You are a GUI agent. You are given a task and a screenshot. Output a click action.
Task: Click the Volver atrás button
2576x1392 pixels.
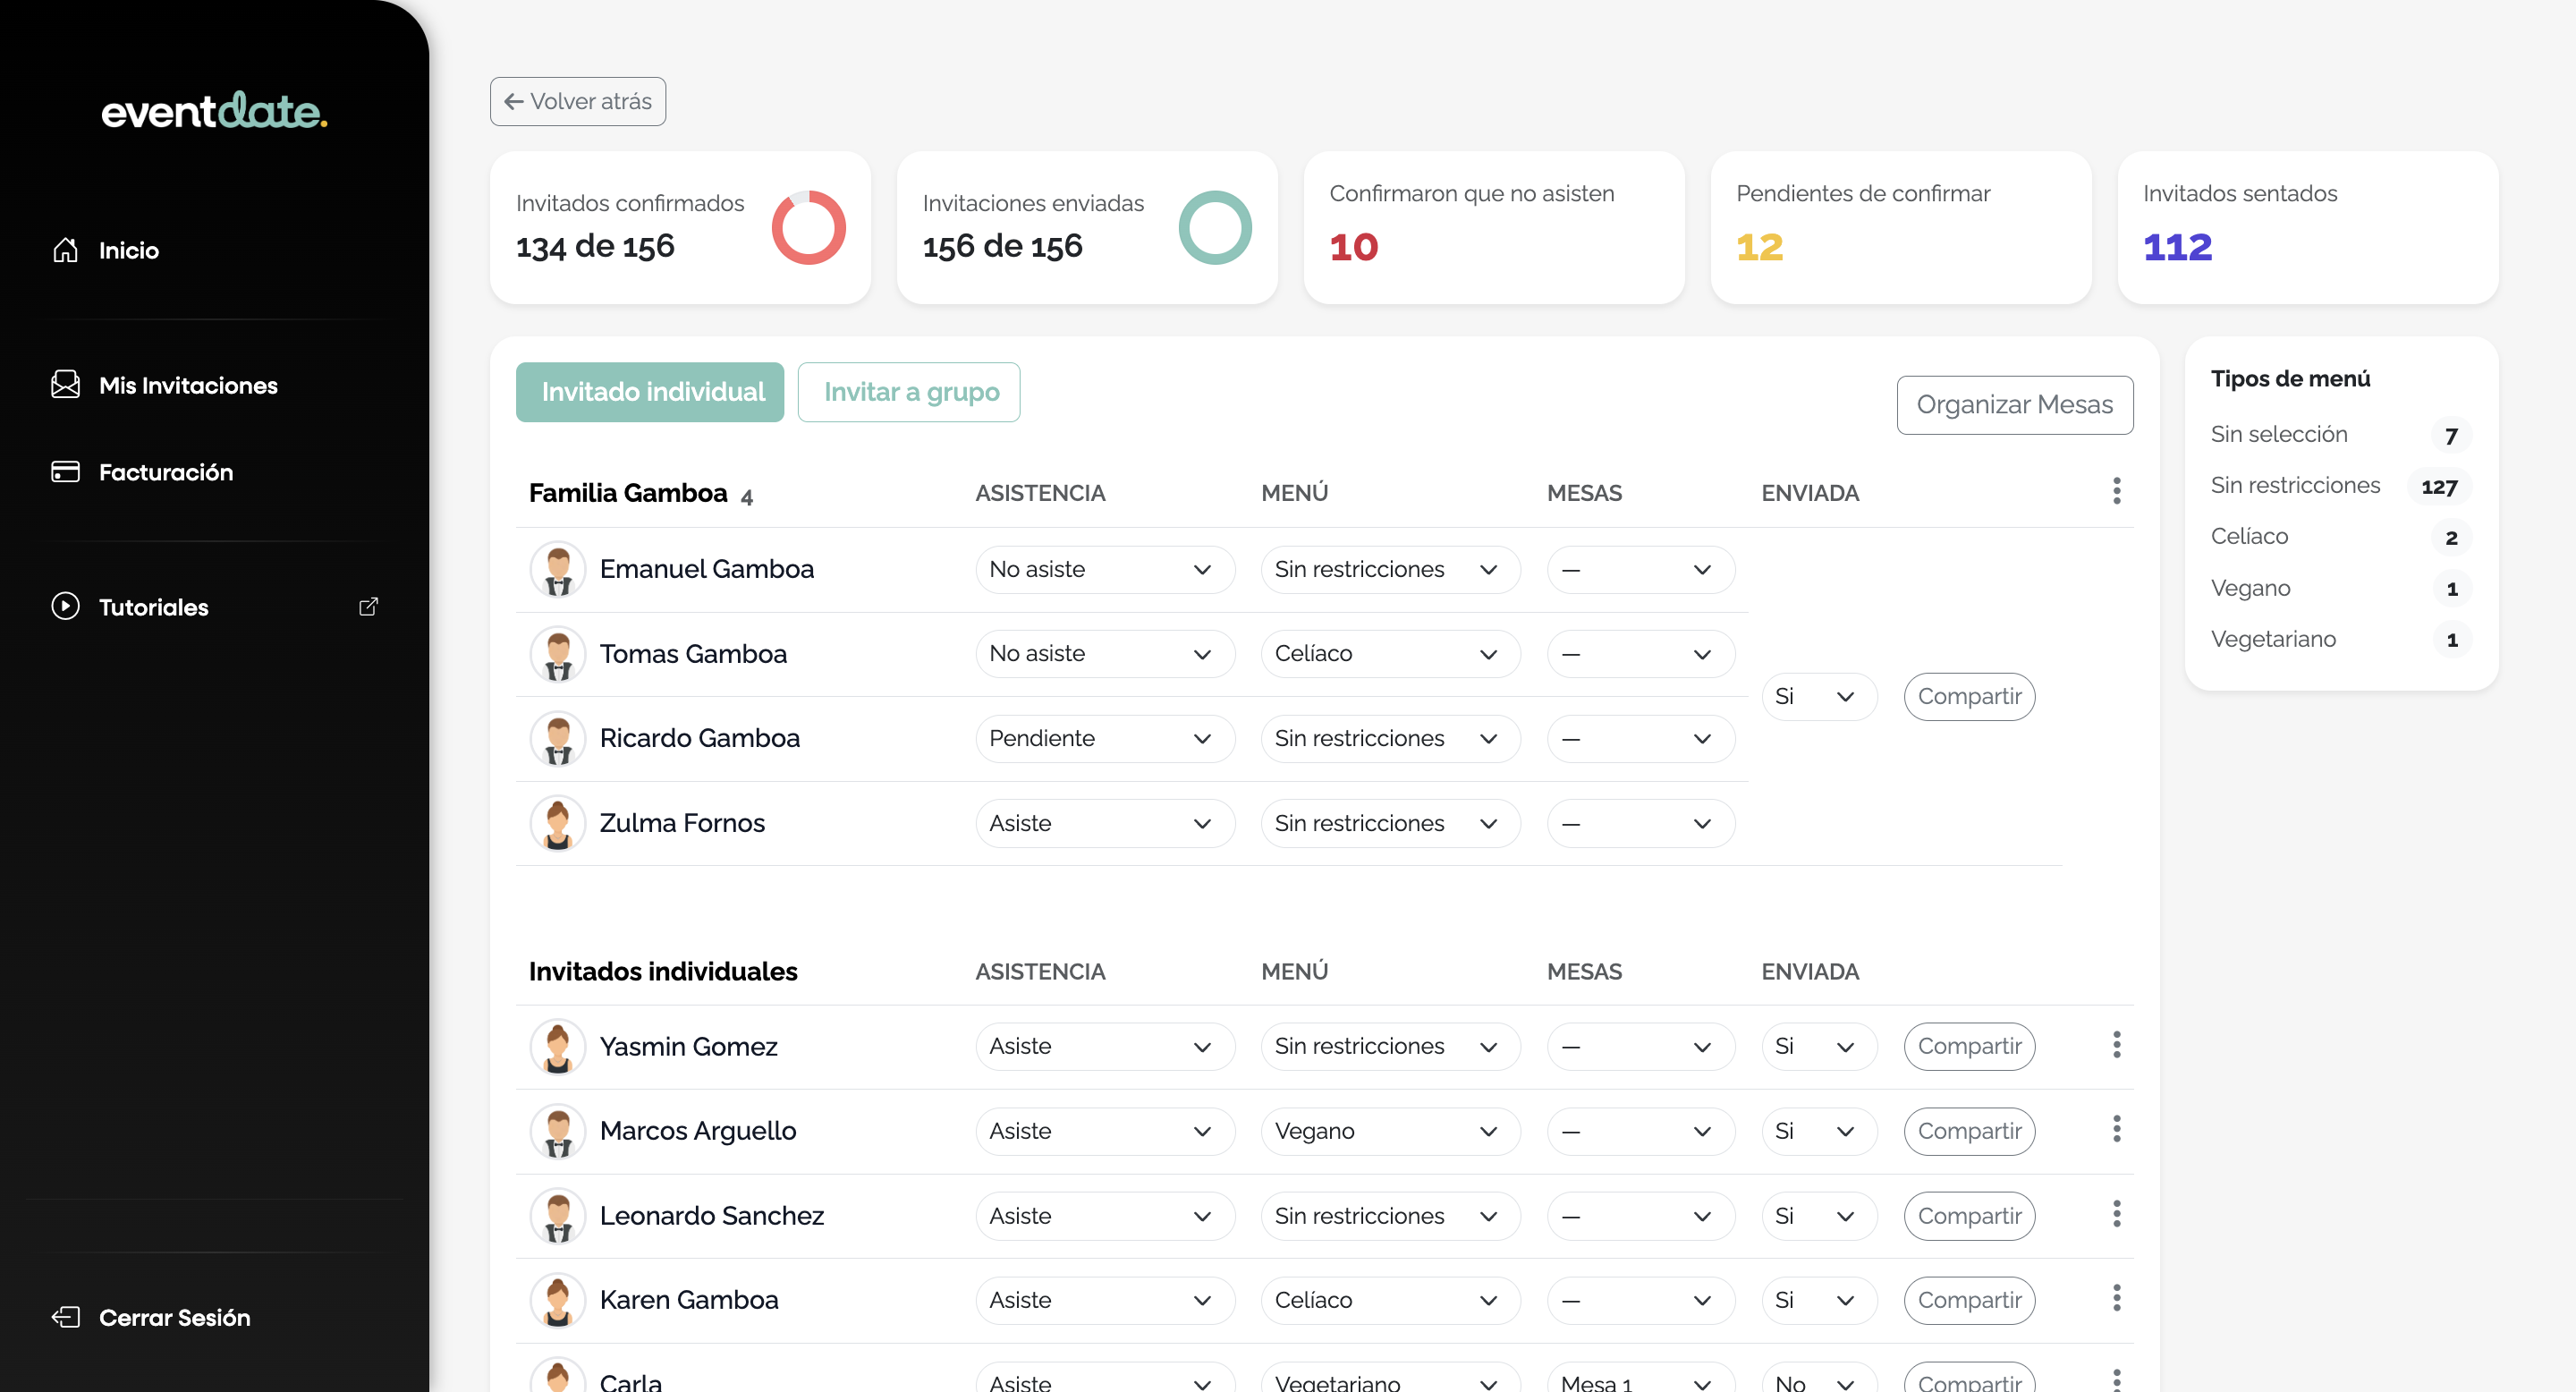(x=578, y=101)
